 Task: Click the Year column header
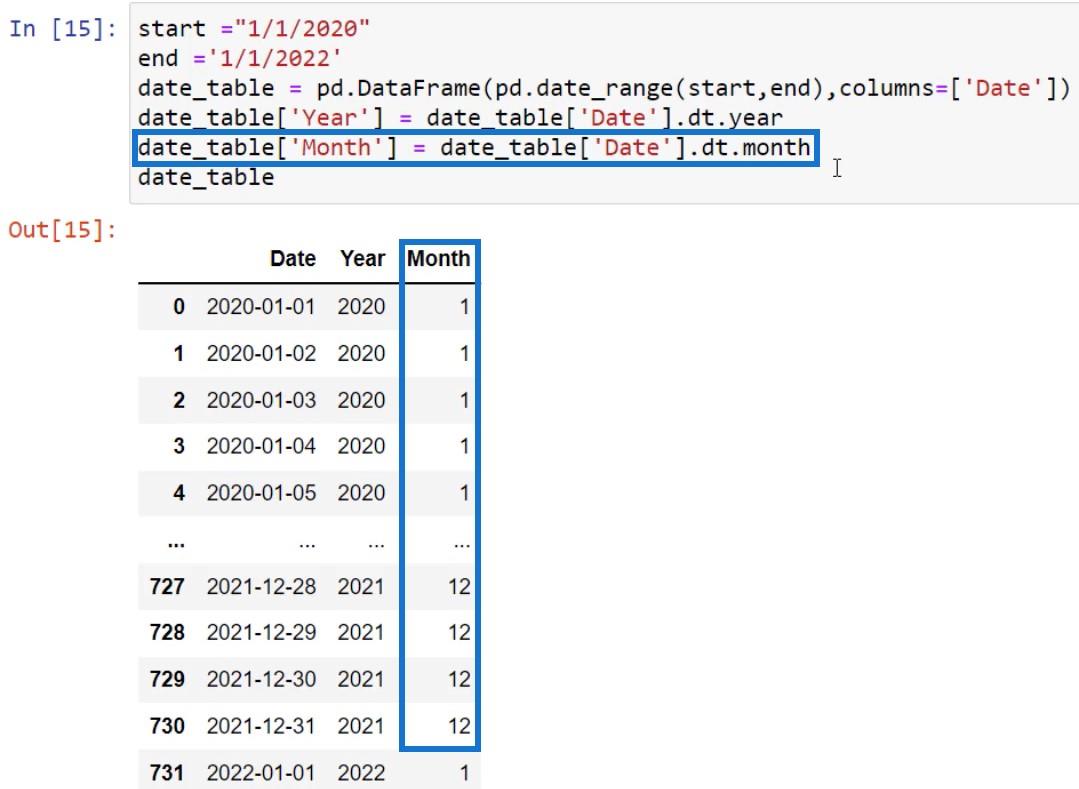pos(363,259)
